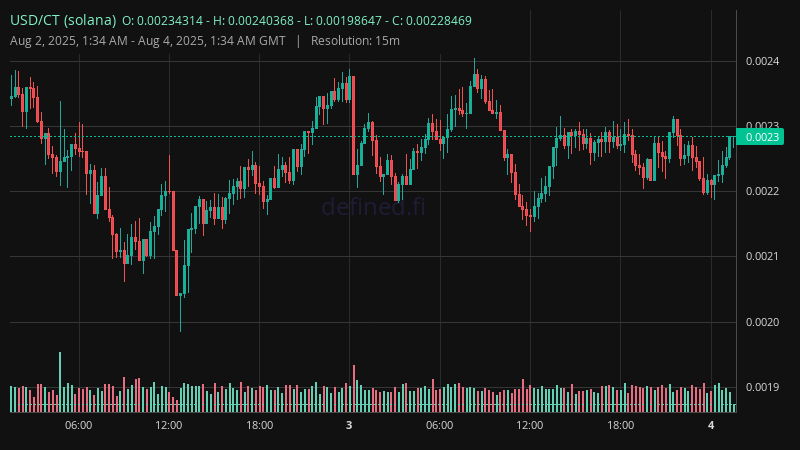Image resolution: width=800 pixels, height=450 pixels.
Task: Click the highest-wick candle near the 0.0024 peak
Action: [x=474, y=73]
